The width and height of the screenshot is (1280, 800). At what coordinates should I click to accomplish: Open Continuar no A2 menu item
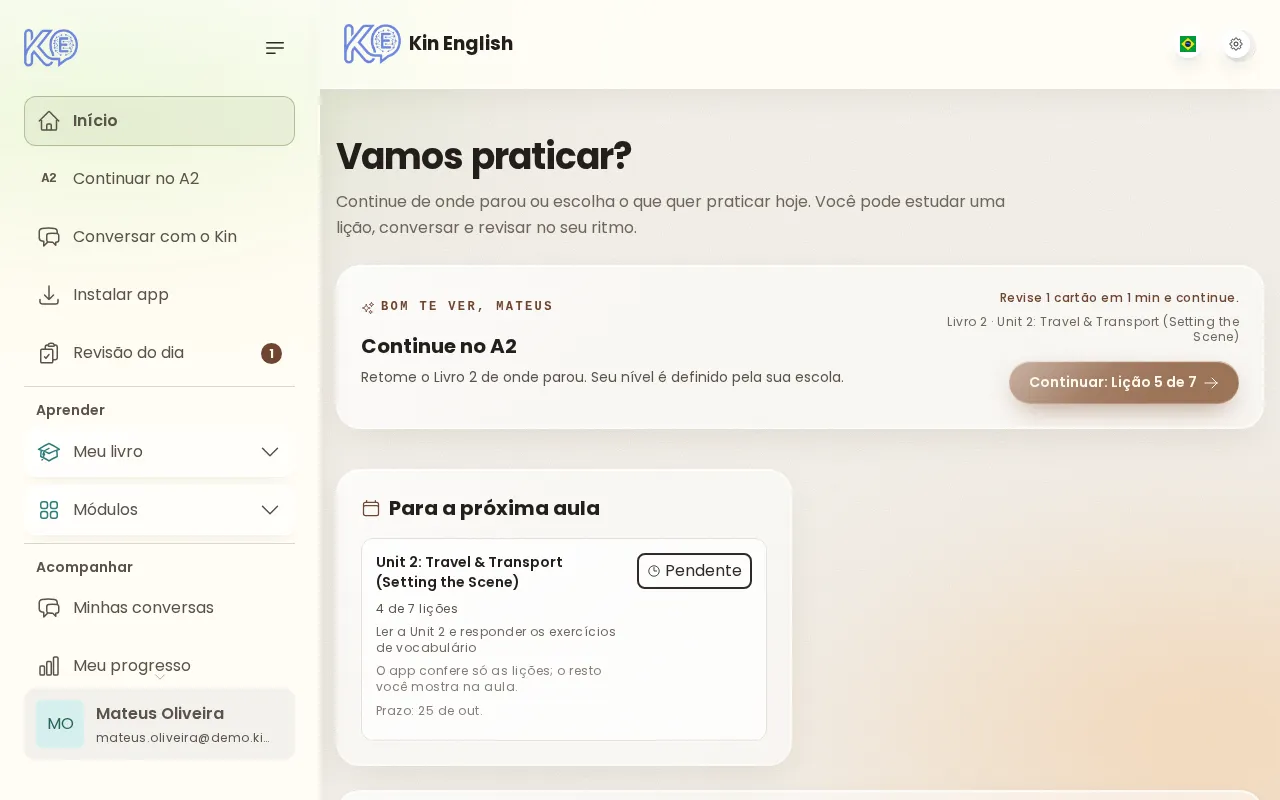(159, 179)
